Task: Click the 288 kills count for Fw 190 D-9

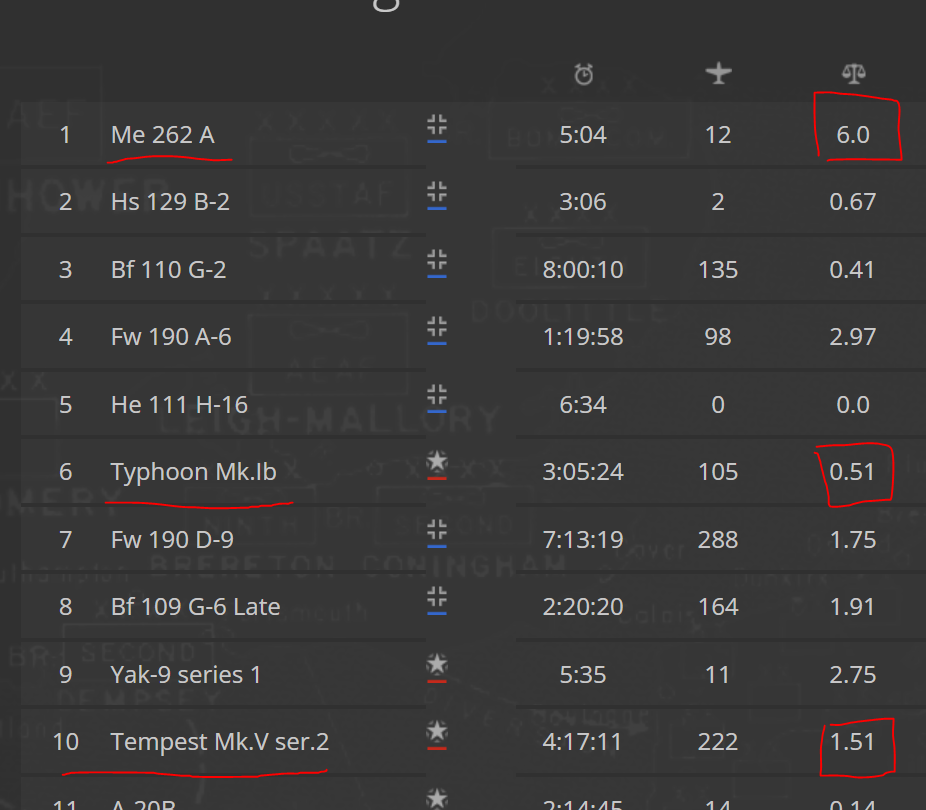Action: [718, 540]
